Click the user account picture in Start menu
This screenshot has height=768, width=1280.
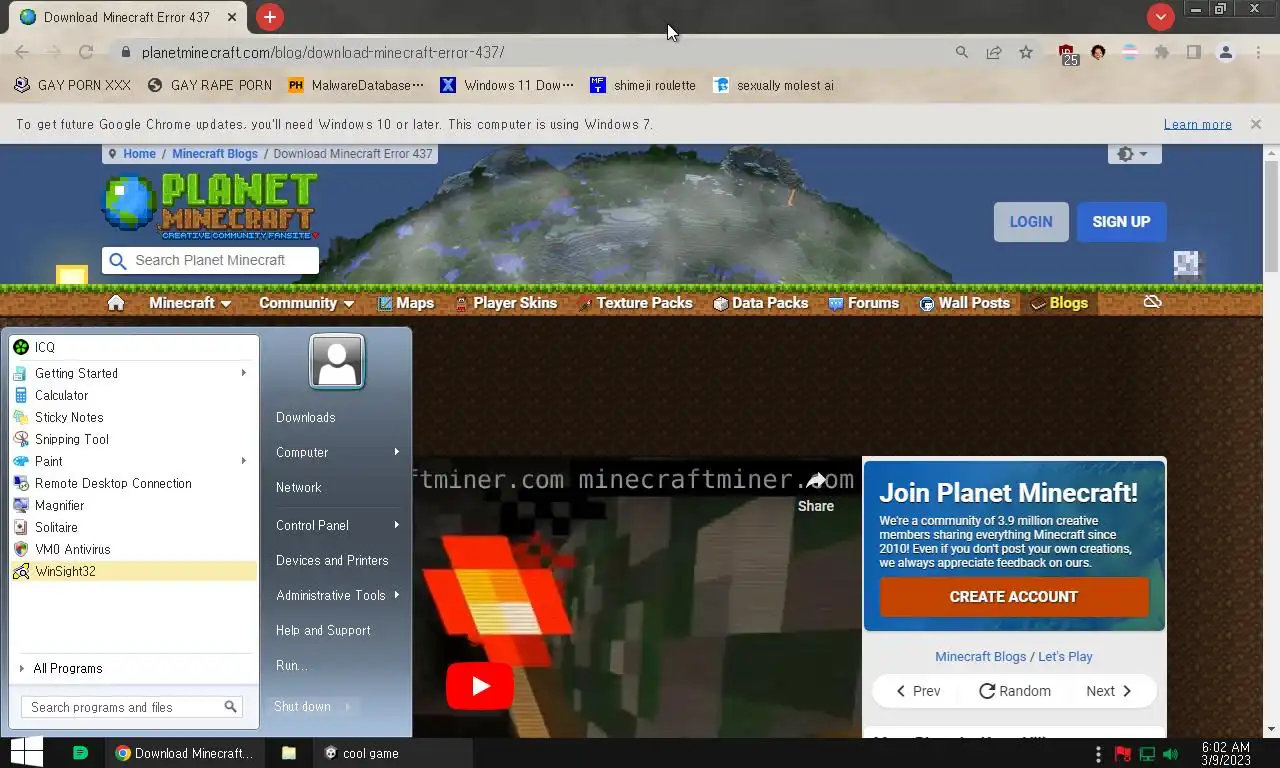coord(337,361)
